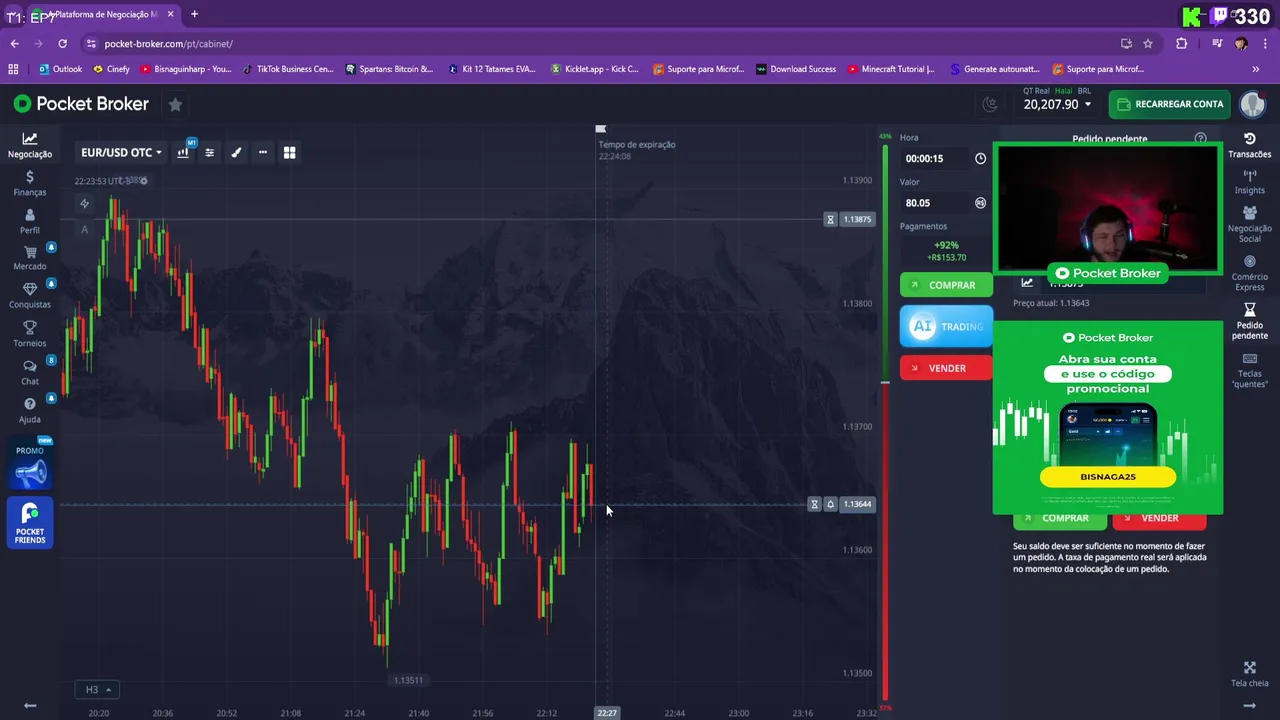Expand the H3 timeframe selector
The image size is (1280, 720).
tap(96, 689)
